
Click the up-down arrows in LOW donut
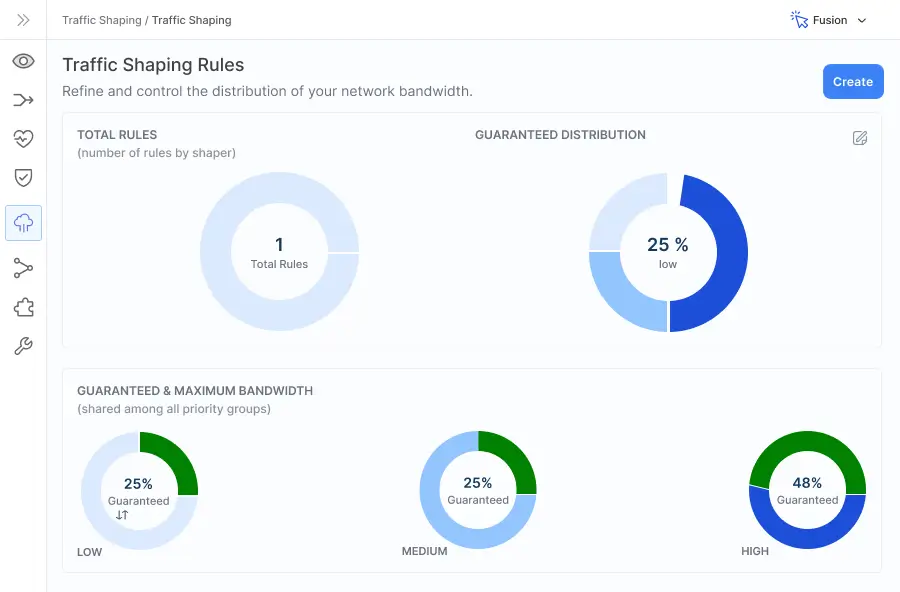[x=122, y=515]
